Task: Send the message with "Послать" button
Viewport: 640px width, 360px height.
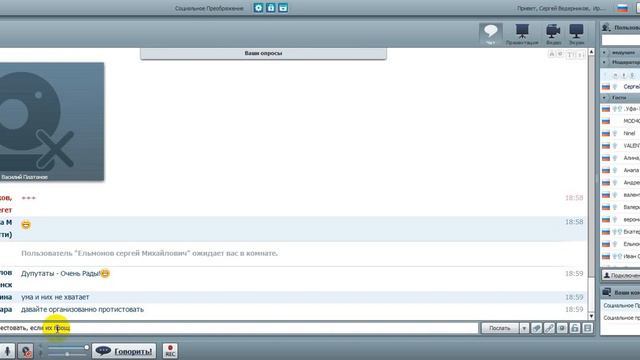Action: click(x=500, y=328)
